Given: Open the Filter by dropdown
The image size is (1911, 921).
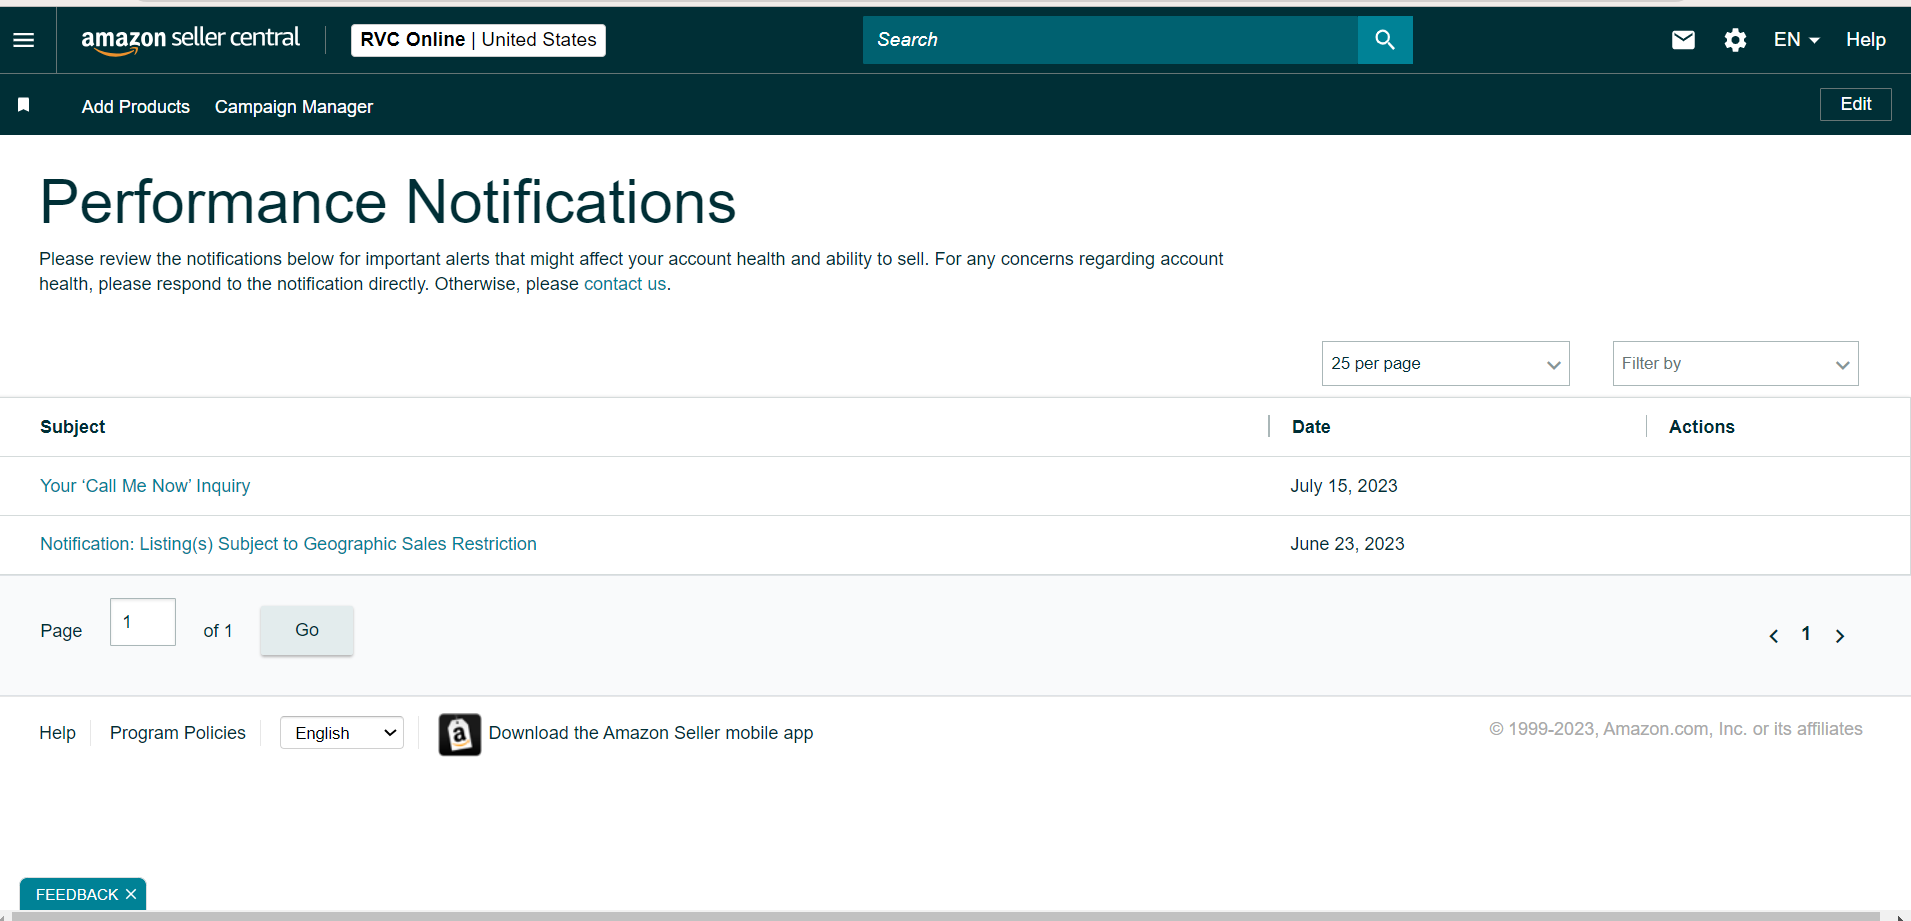Looking at the screenshot, I should click(1735, 364).
